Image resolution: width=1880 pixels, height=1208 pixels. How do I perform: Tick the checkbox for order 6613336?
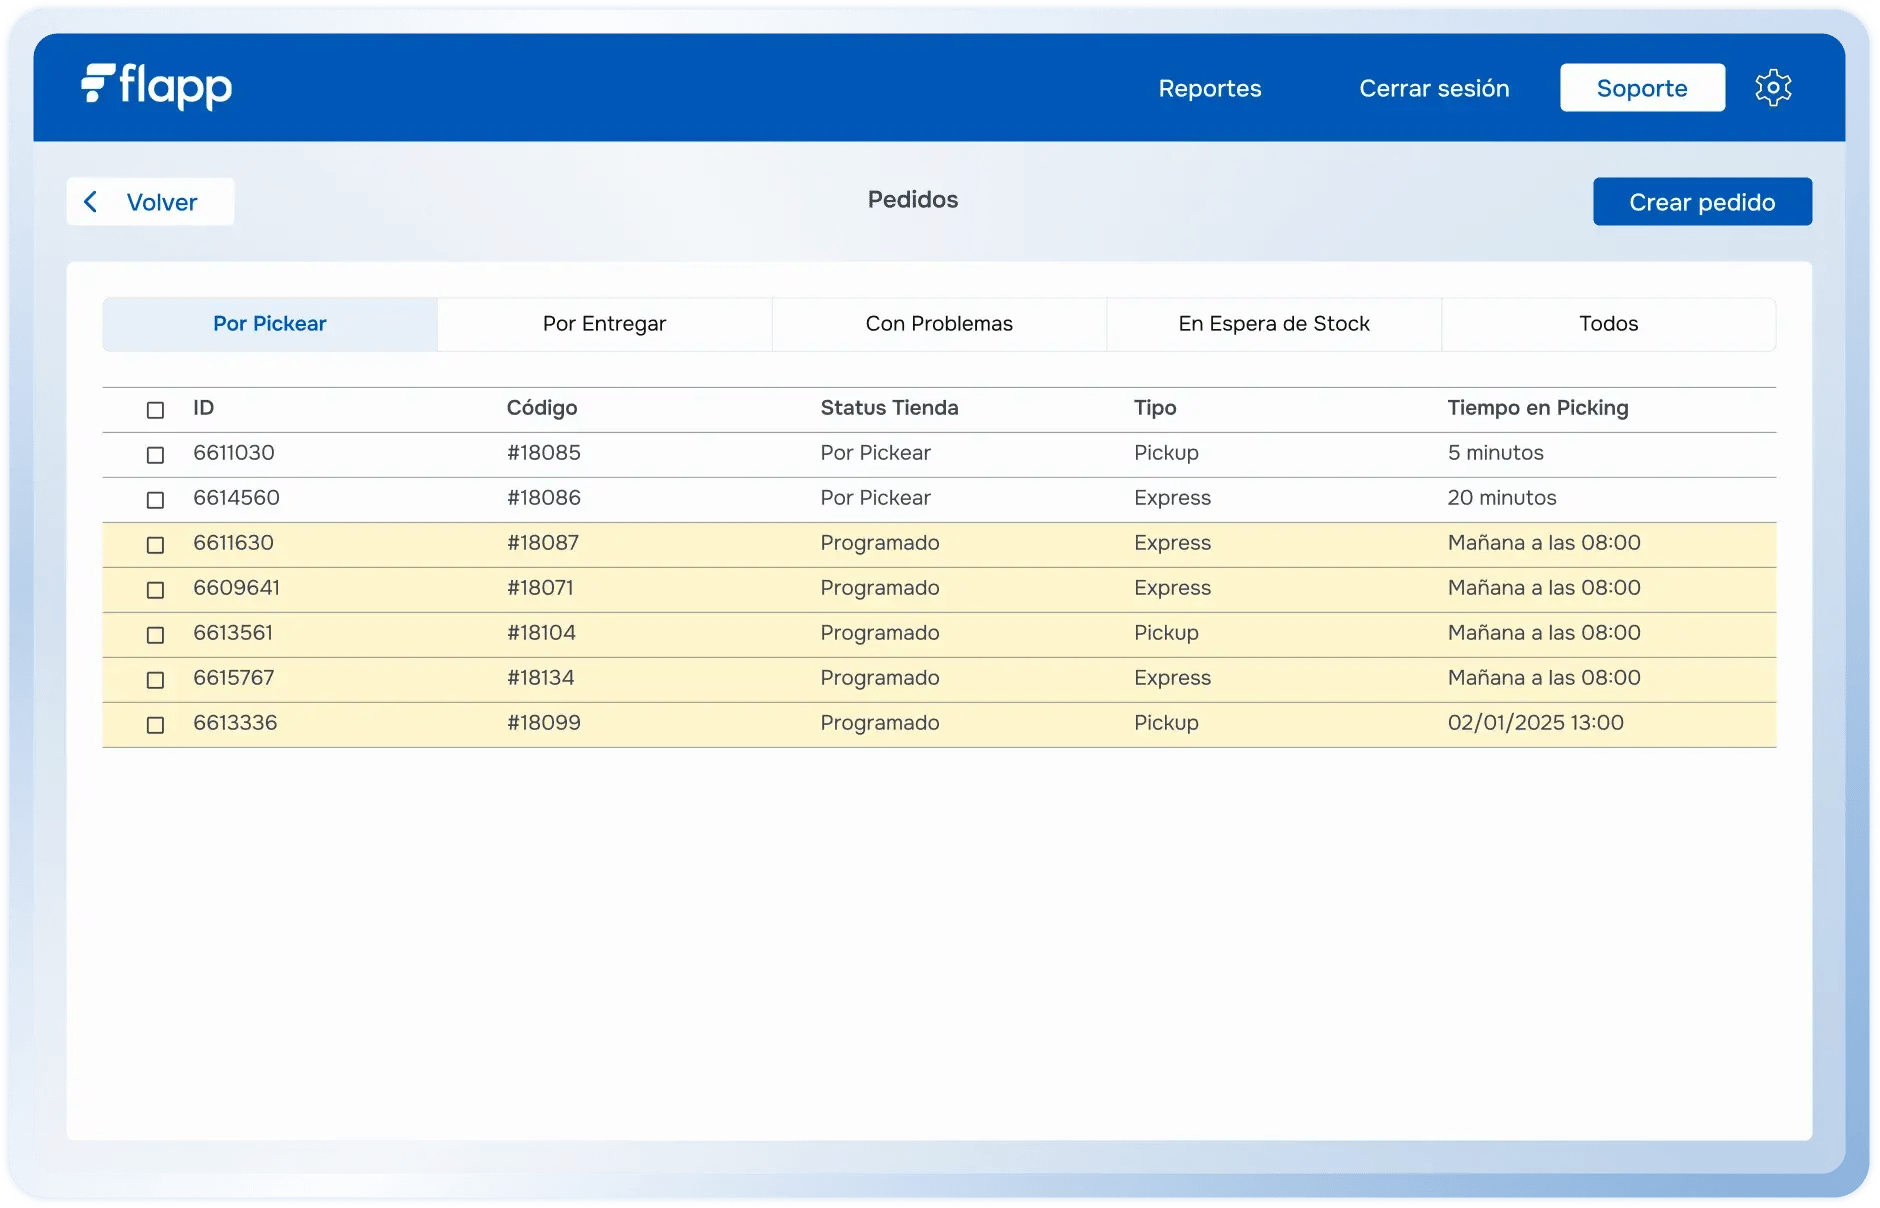[155, 725]
